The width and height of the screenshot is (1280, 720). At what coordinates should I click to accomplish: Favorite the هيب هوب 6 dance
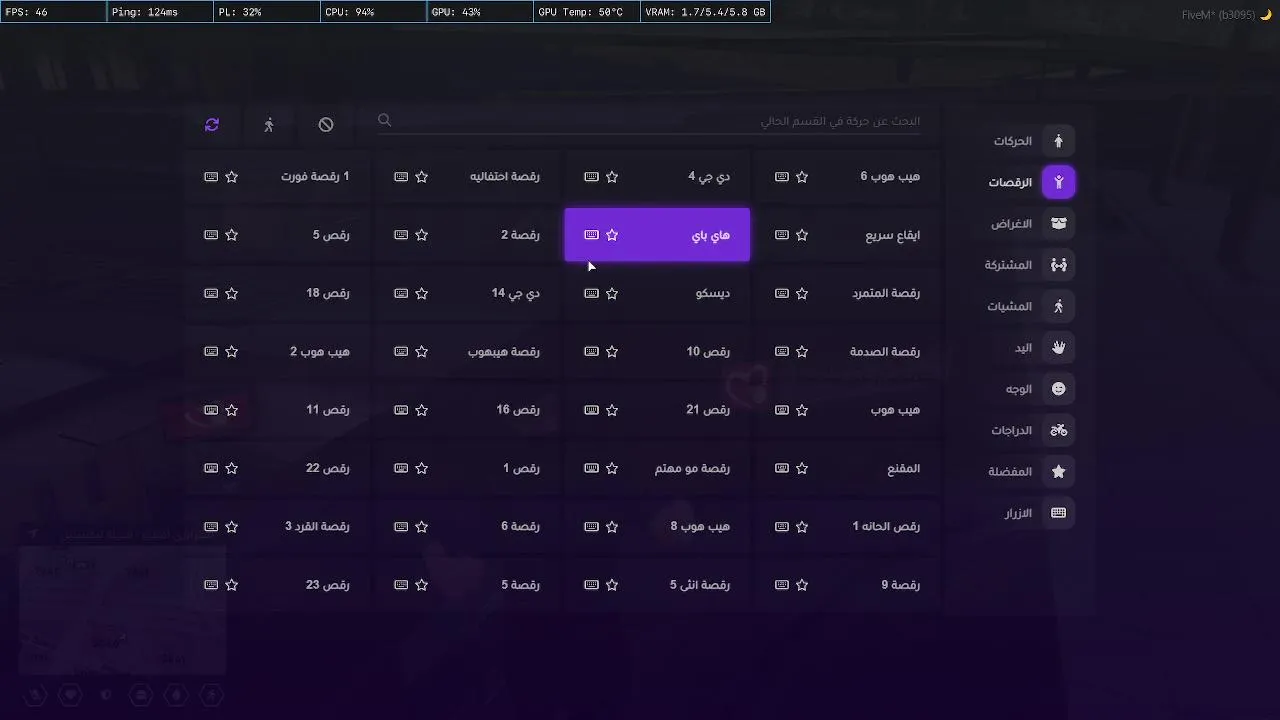coord(803,177)
